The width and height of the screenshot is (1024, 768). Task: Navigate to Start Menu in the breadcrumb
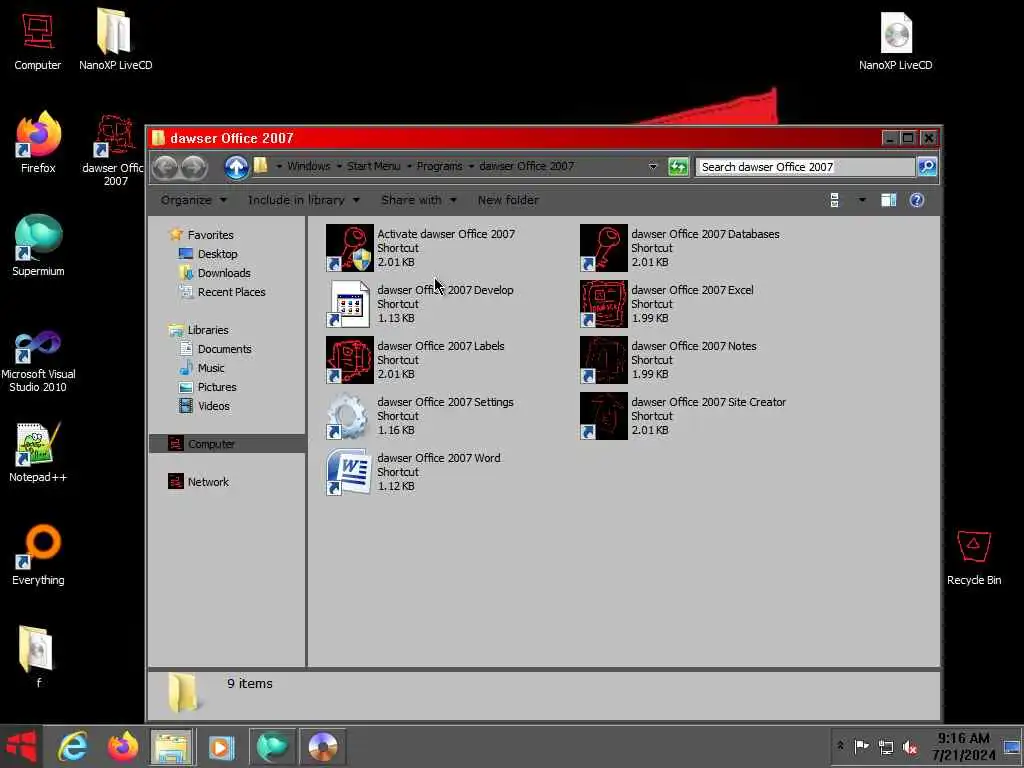374,167
